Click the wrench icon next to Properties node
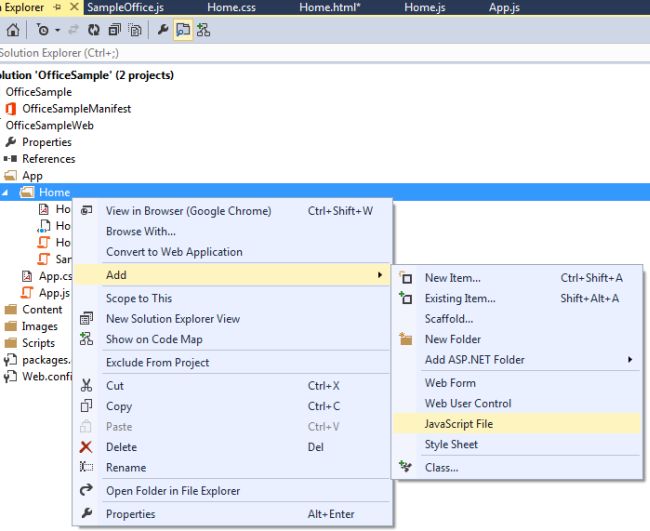The width and height of the screenshot is (650, 531). (10, 142)
